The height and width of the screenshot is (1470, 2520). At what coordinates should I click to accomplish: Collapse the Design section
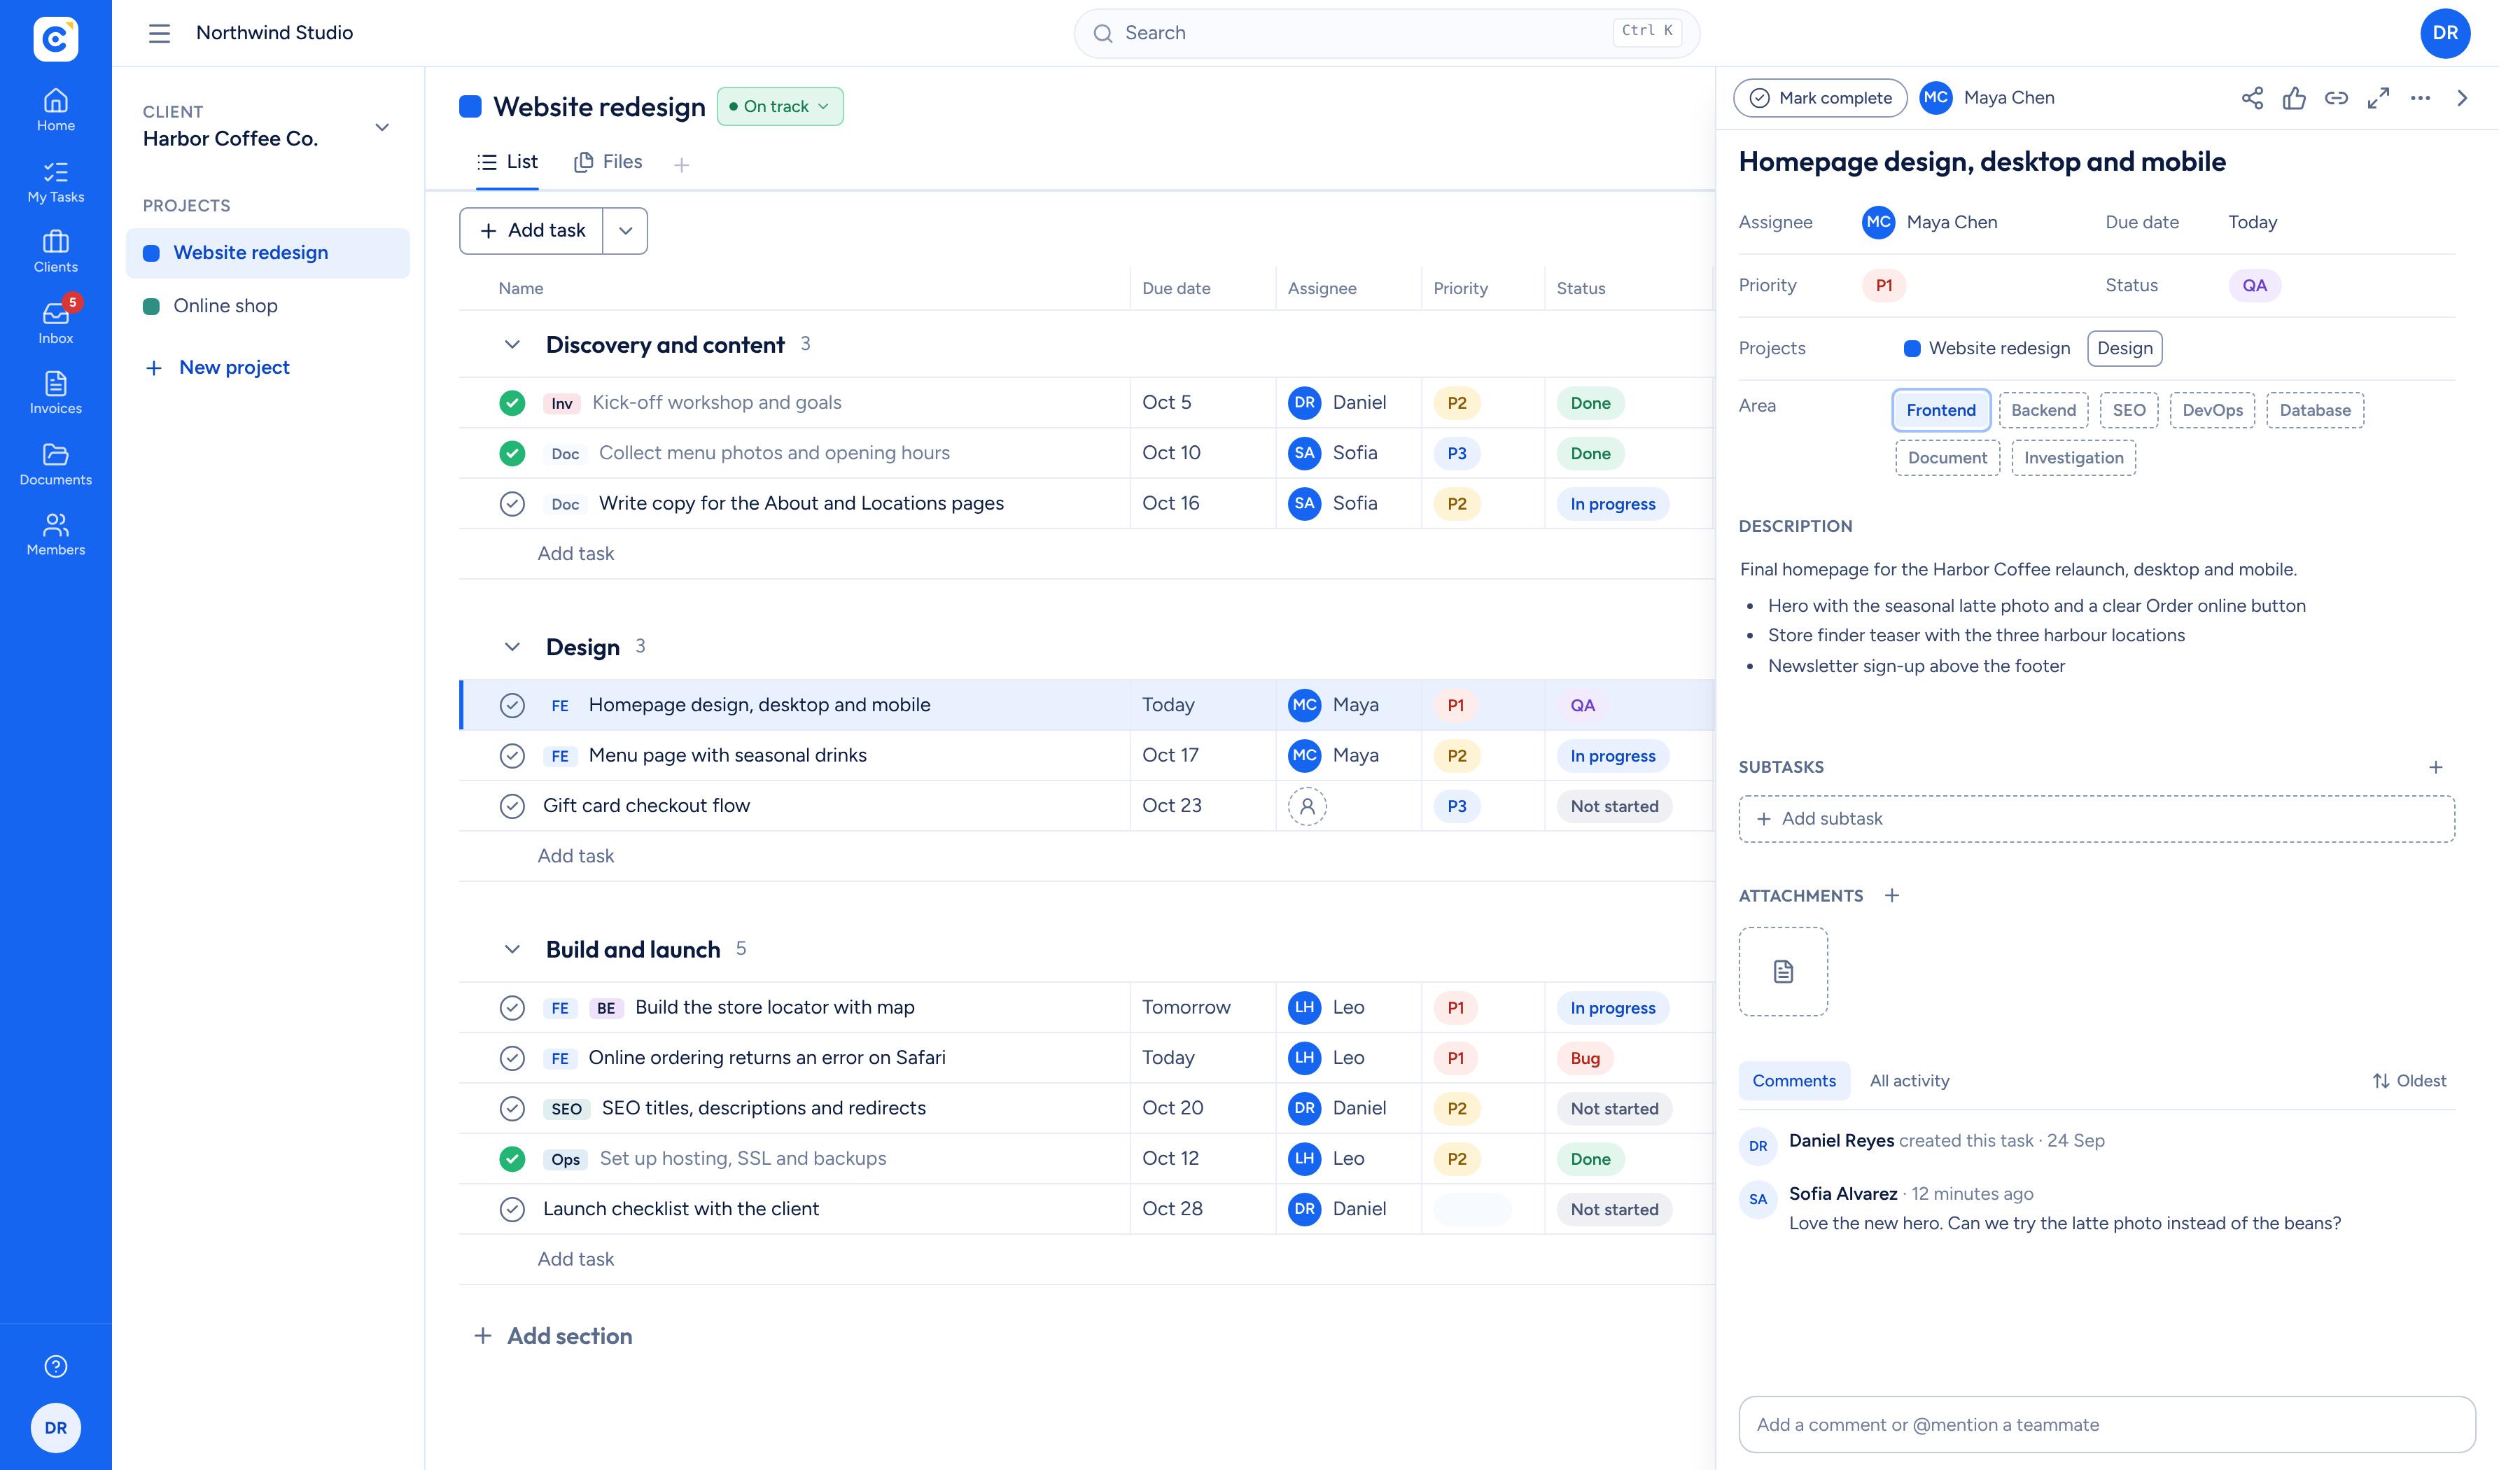512,647
